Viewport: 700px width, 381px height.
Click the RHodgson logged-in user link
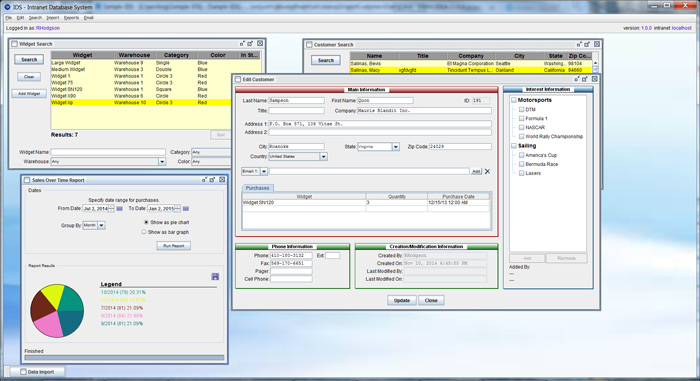coord(48,28)
